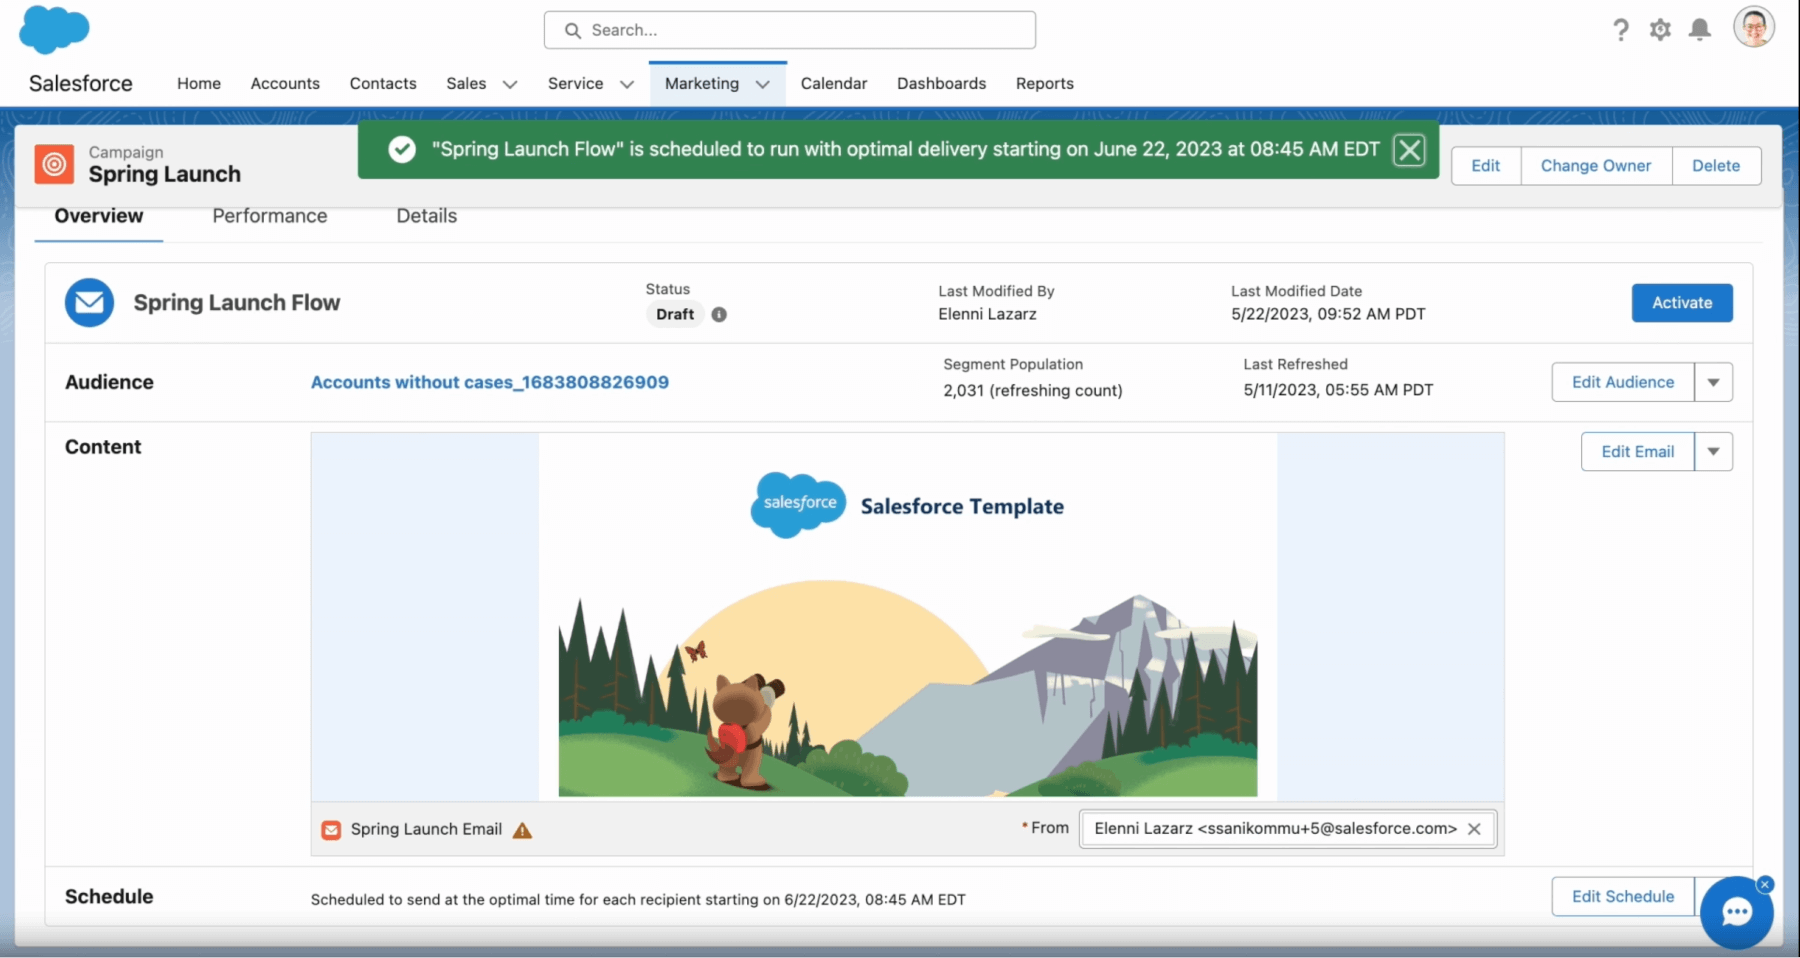Click the Spring Launch Email warning triangle
Viewport: 1800px width, 958px height.
click(522, 830)
